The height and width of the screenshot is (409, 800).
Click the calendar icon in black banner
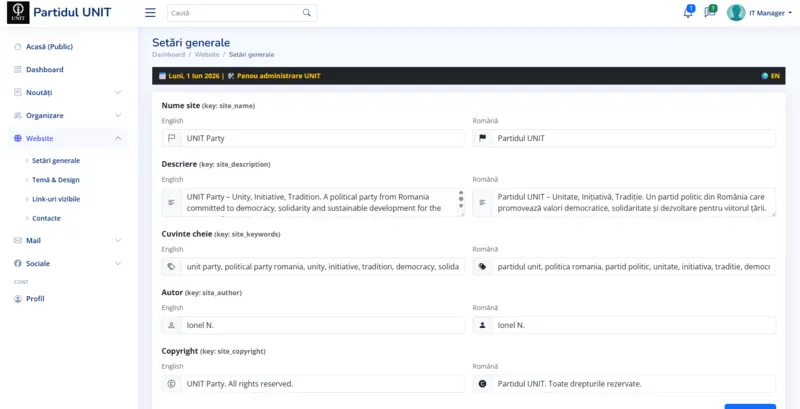tap(162, 76)
